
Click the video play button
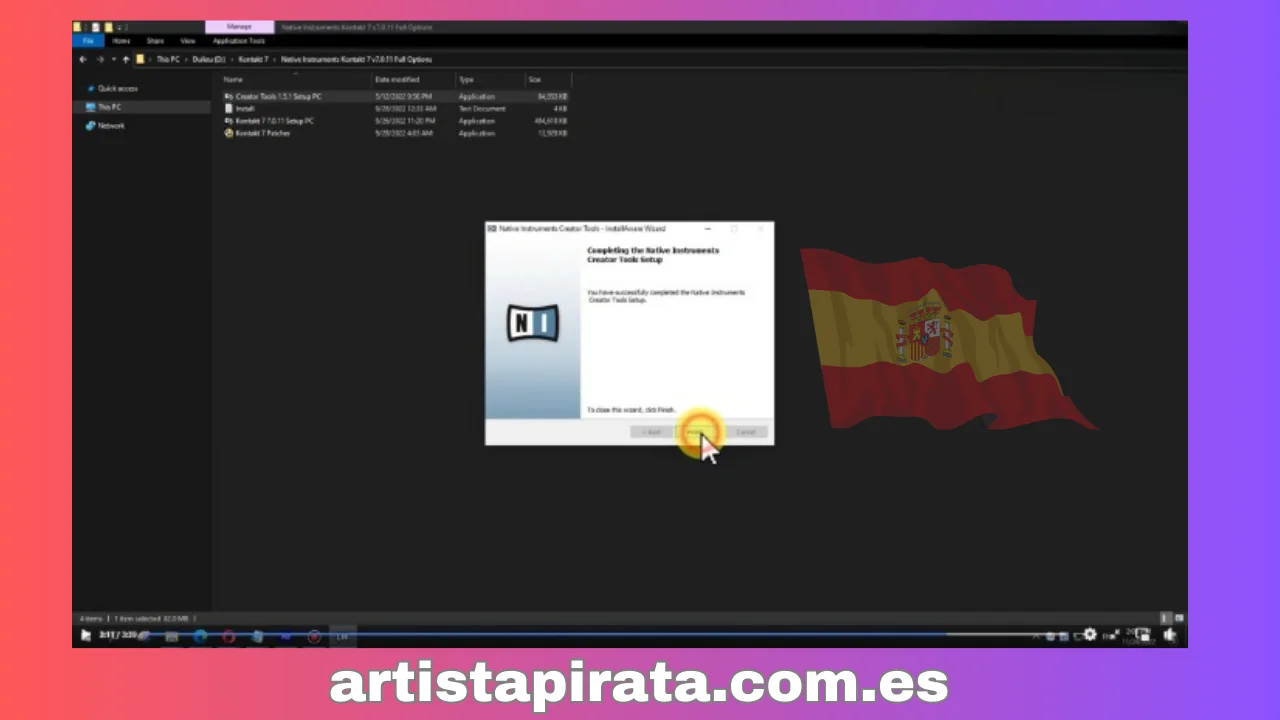86,635
